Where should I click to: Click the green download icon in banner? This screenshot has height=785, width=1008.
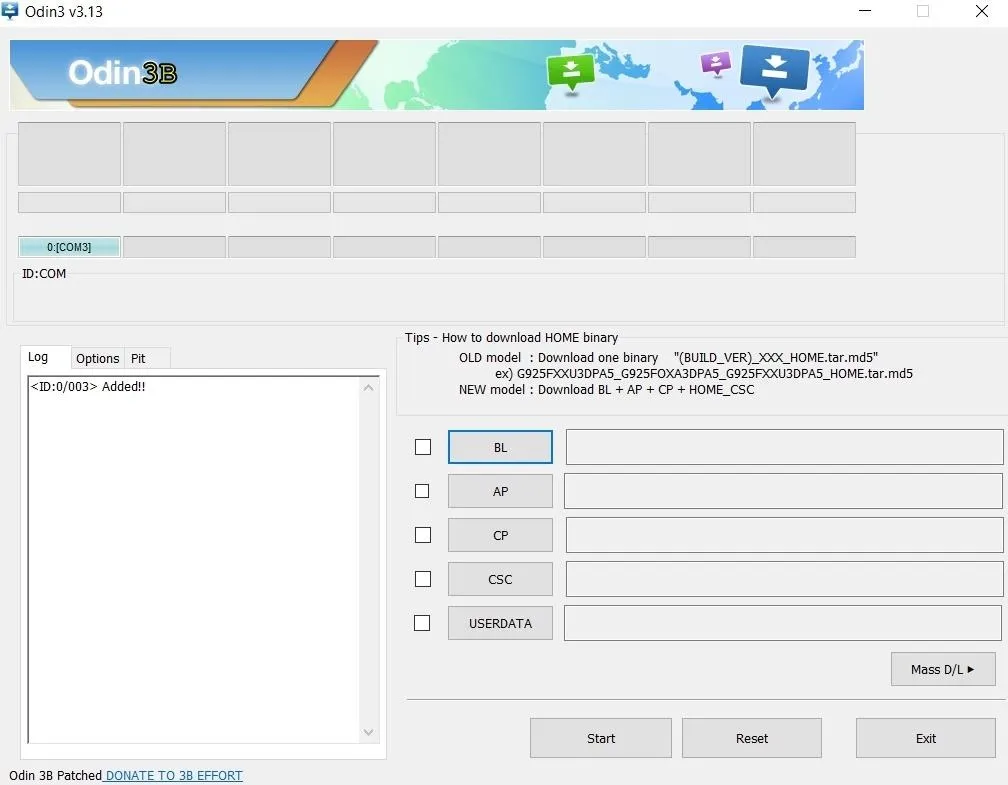point(570,72)
